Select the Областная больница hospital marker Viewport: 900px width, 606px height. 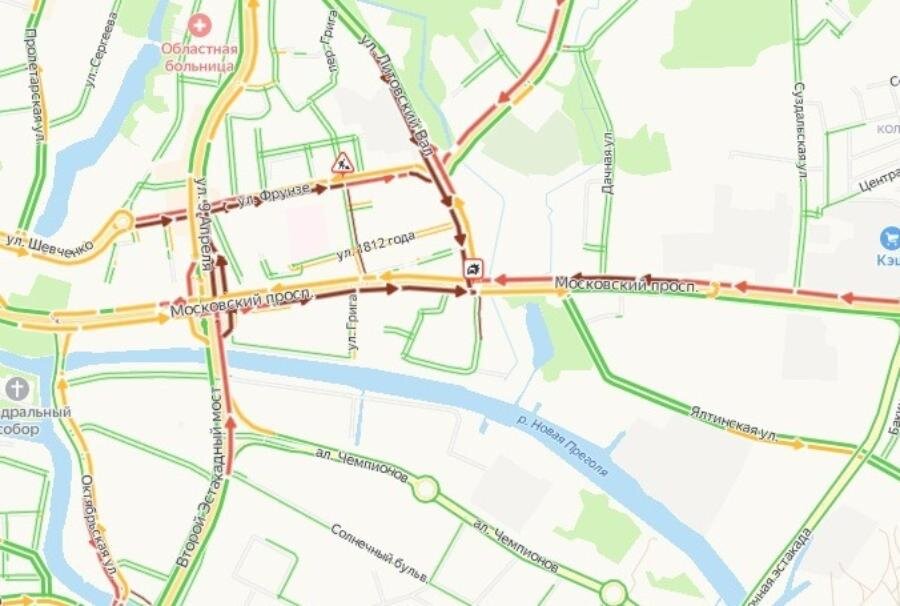[200, 25]
